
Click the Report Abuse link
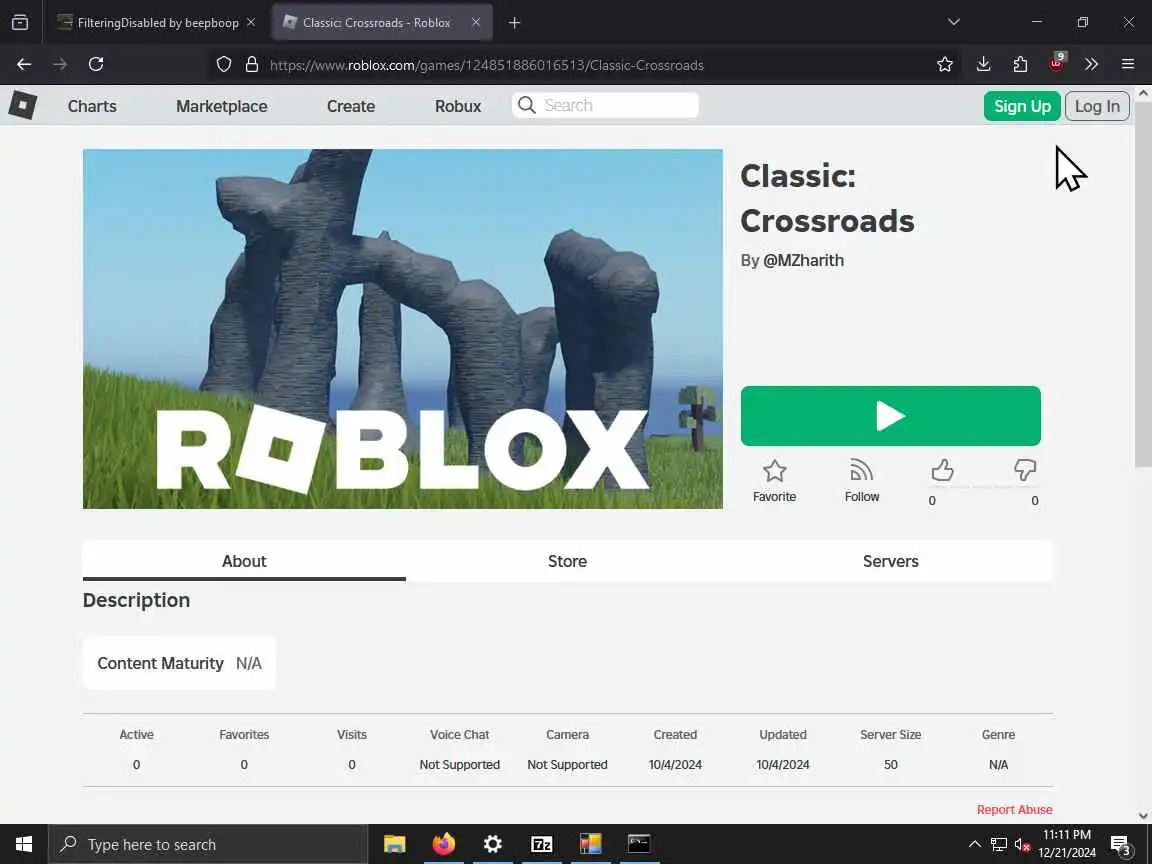tap(1014, 810)
